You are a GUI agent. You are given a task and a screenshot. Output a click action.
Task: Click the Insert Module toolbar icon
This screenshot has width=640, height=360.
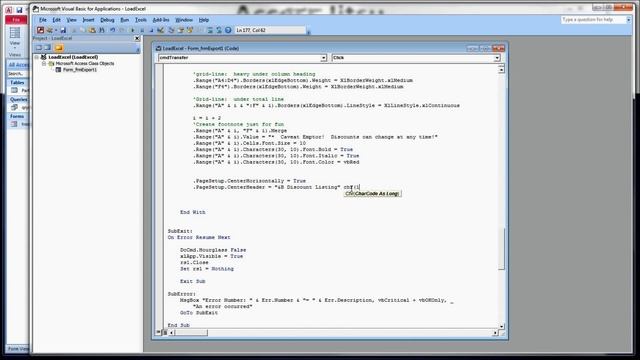(x=49, y=30)
